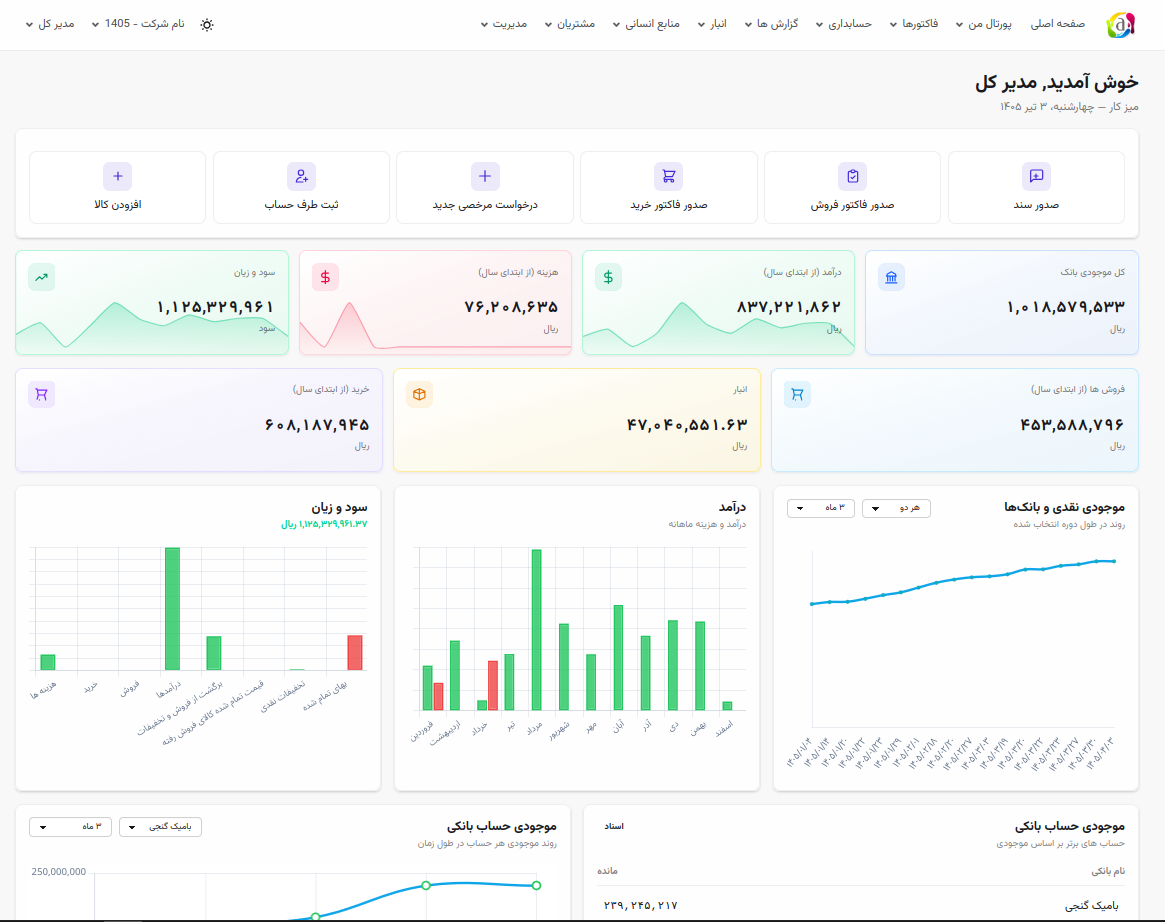Click the ۷۶,۲۰۸,۶۳۵ expenses value
This screenshot has height=922, width=1165.
tap(511, 308)
